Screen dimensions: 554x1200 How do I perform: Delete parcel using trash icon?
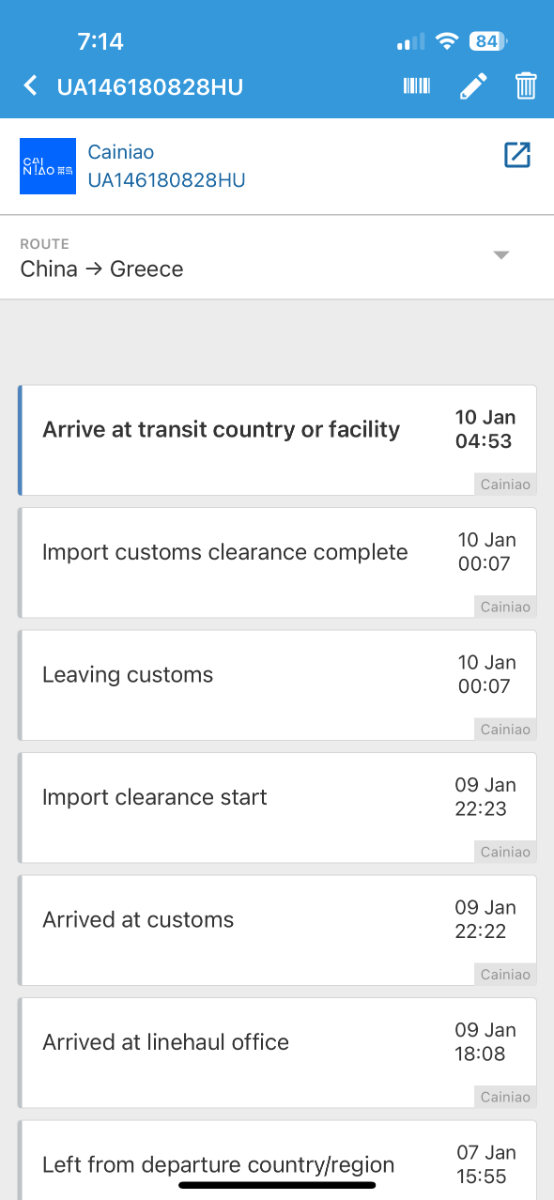coord(526,86)
